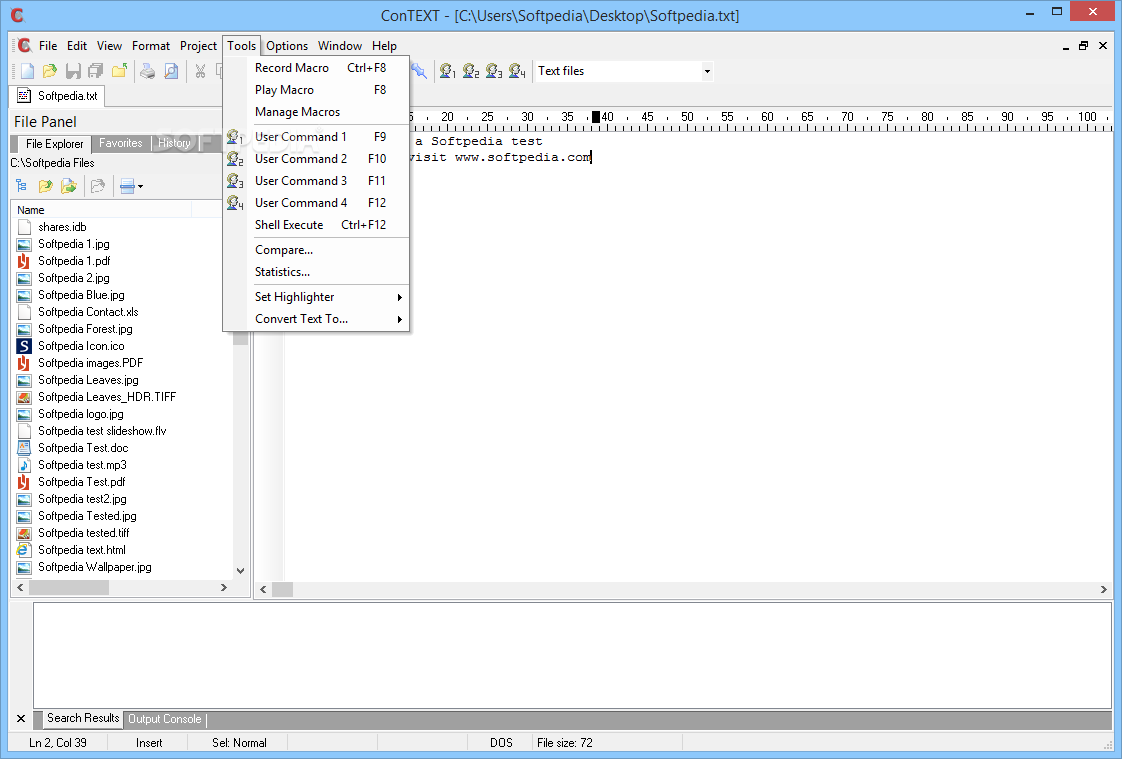Screen dimensions: 1122x759
Task: Open the File Panel view mode dropdown arrow
Action: click(140, 187)
